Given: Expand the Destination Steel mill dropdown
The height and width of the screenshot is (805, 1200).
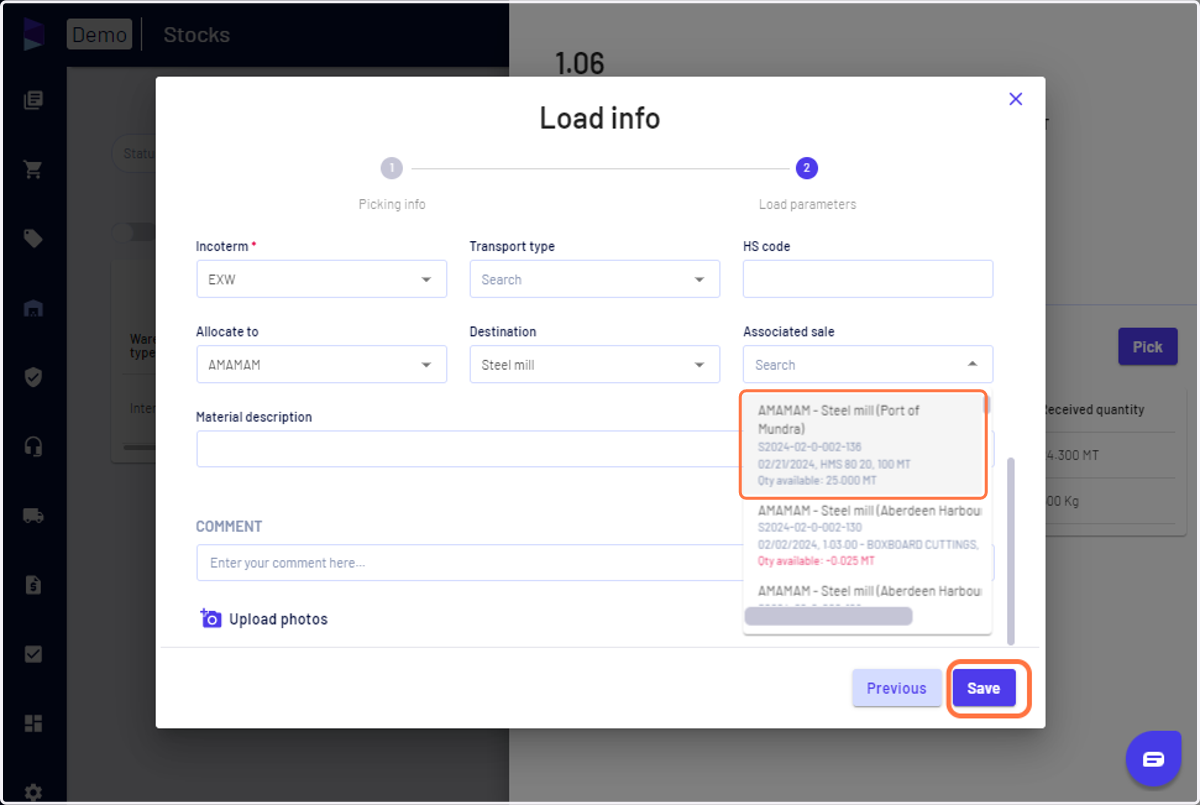Looking at the screenshot, I should coord(594,364).
